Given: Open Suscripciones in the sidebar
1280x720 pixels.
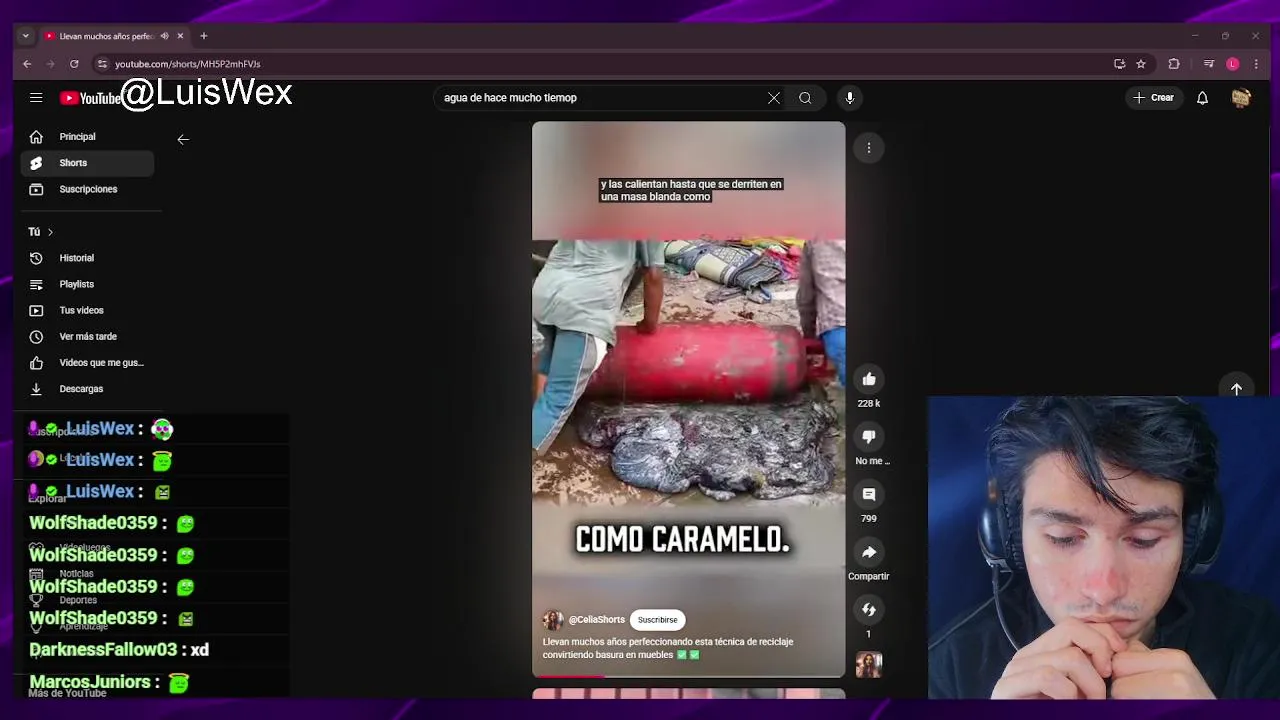Looking at the screenshot, I should click(x=87, y=189).
